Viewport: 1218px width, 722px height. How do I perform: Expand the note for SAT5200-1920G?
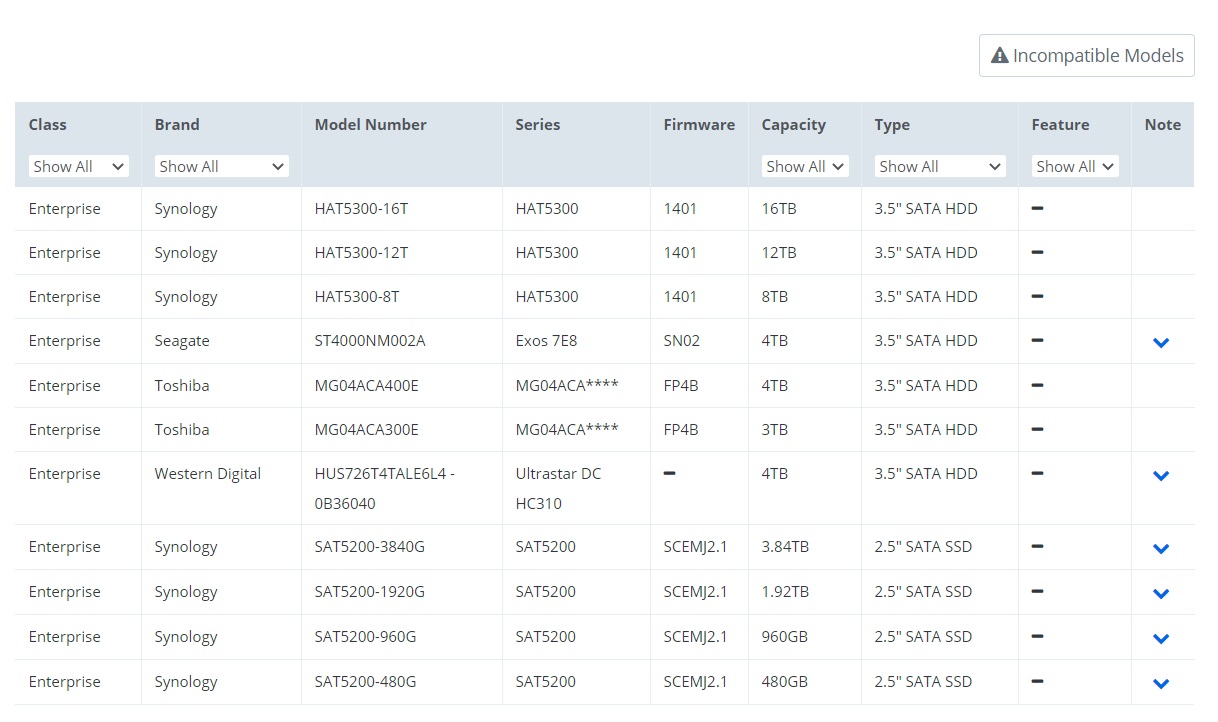pos(1161,593)
